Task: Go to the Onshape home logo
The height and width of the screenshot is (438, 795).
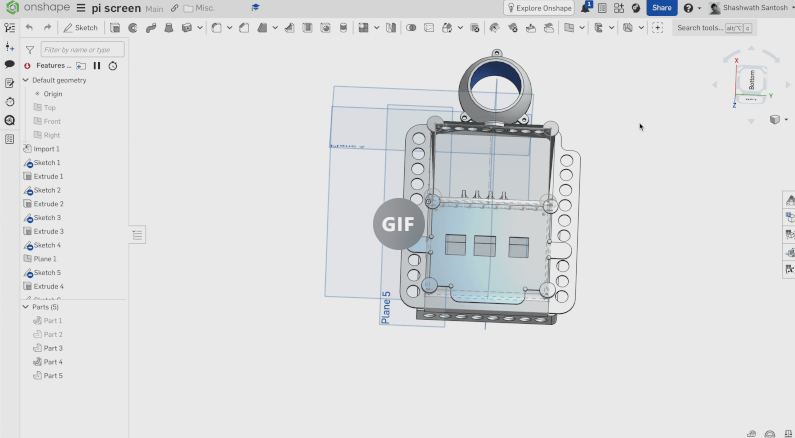Action: tap(38, 8)
